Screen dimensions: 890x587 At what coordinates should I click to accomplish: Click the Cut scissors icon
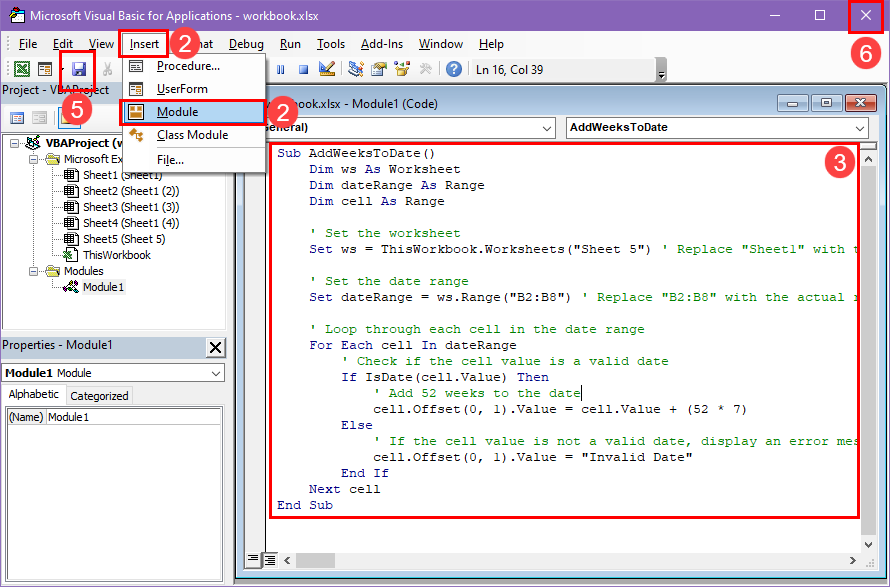[107, 69]
